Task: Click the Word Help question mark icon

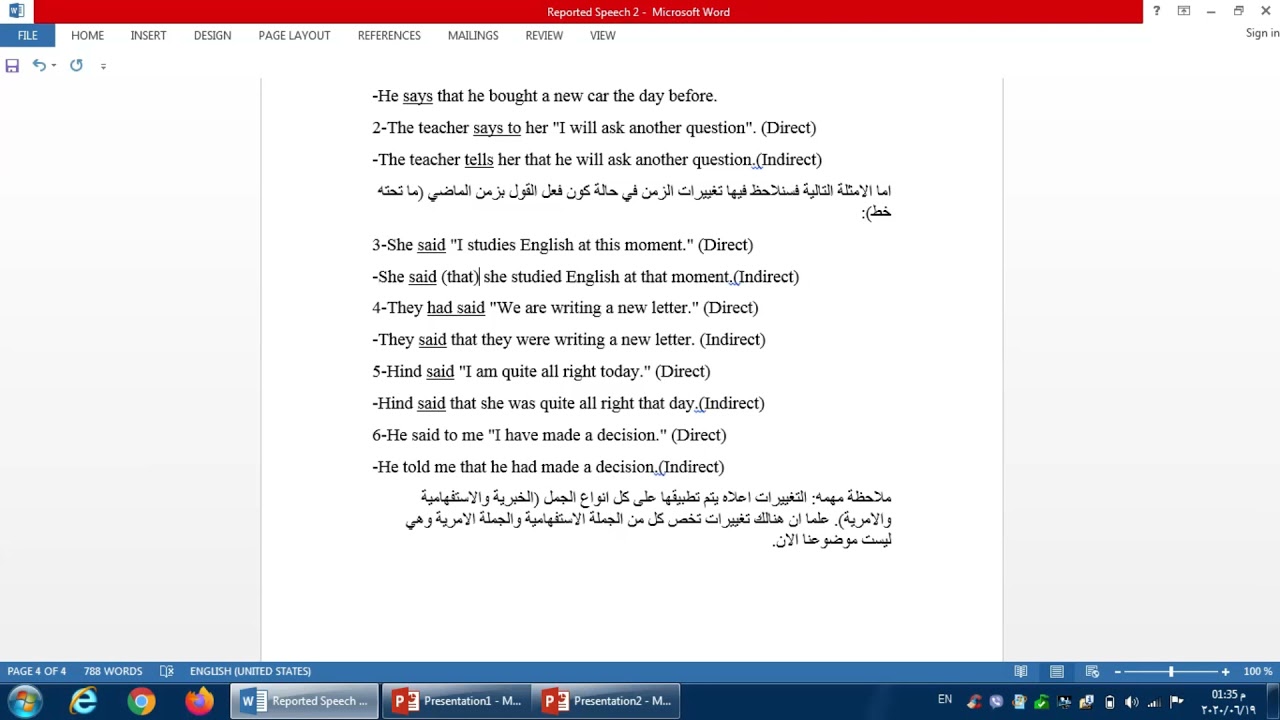Action: pyautogui.click(x=1157, y=11)
